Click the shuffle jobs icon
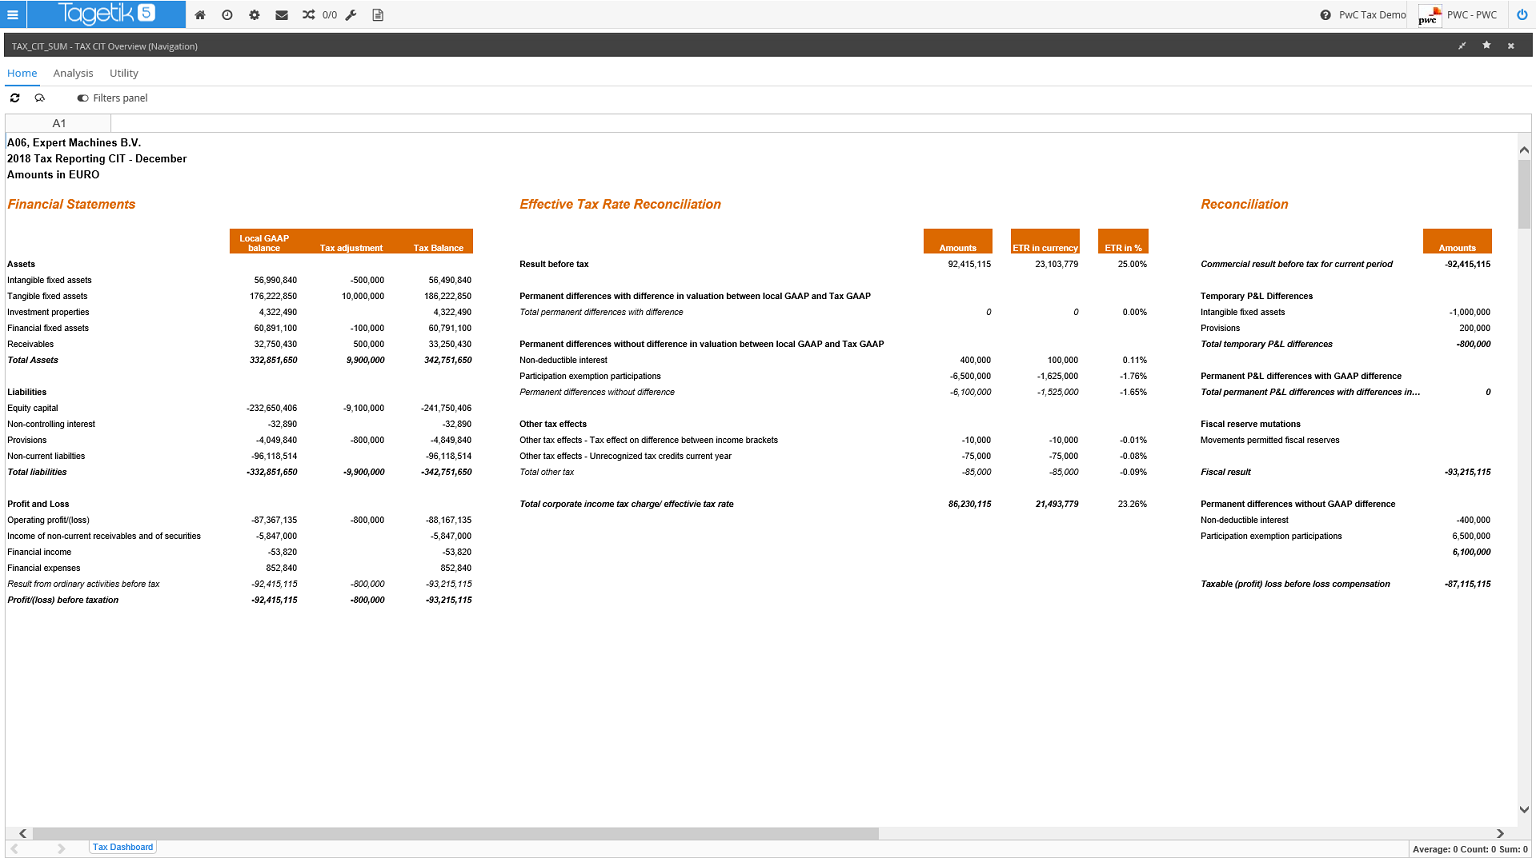 click(x=308, y=15)
